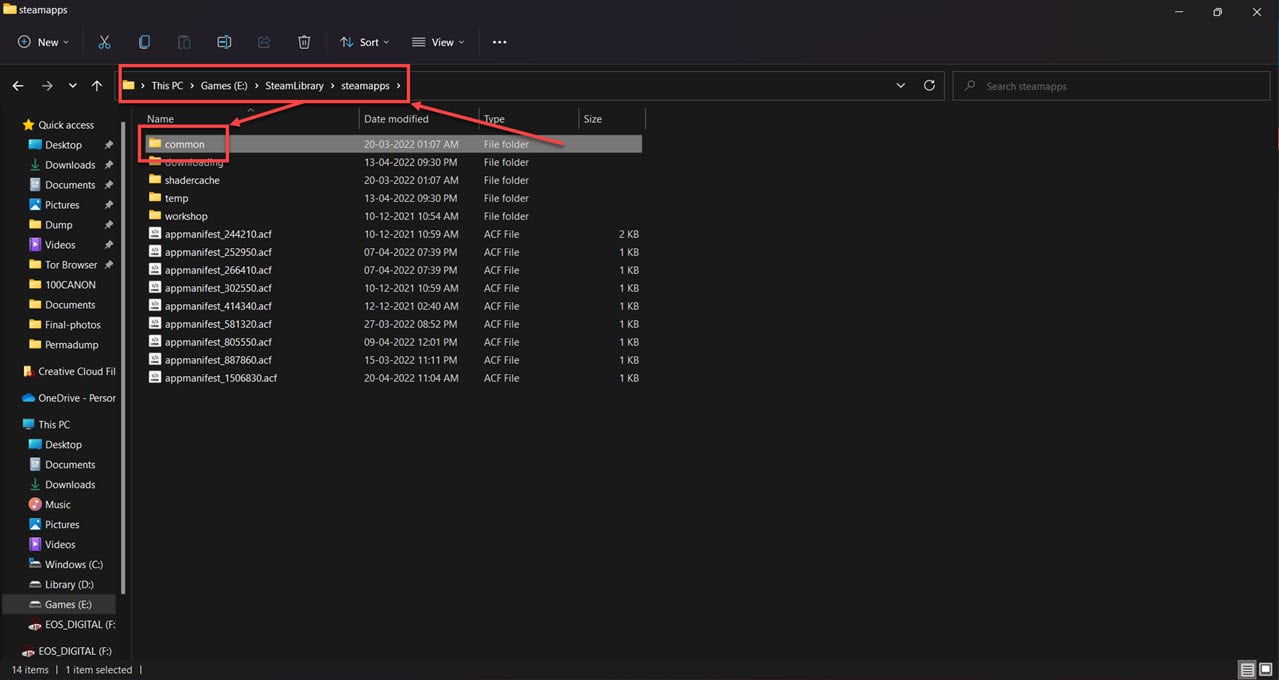Screen dimensions: 1279x680
Task: Click the Cut icon in the toolbar
Action: [x=104, y=42]
